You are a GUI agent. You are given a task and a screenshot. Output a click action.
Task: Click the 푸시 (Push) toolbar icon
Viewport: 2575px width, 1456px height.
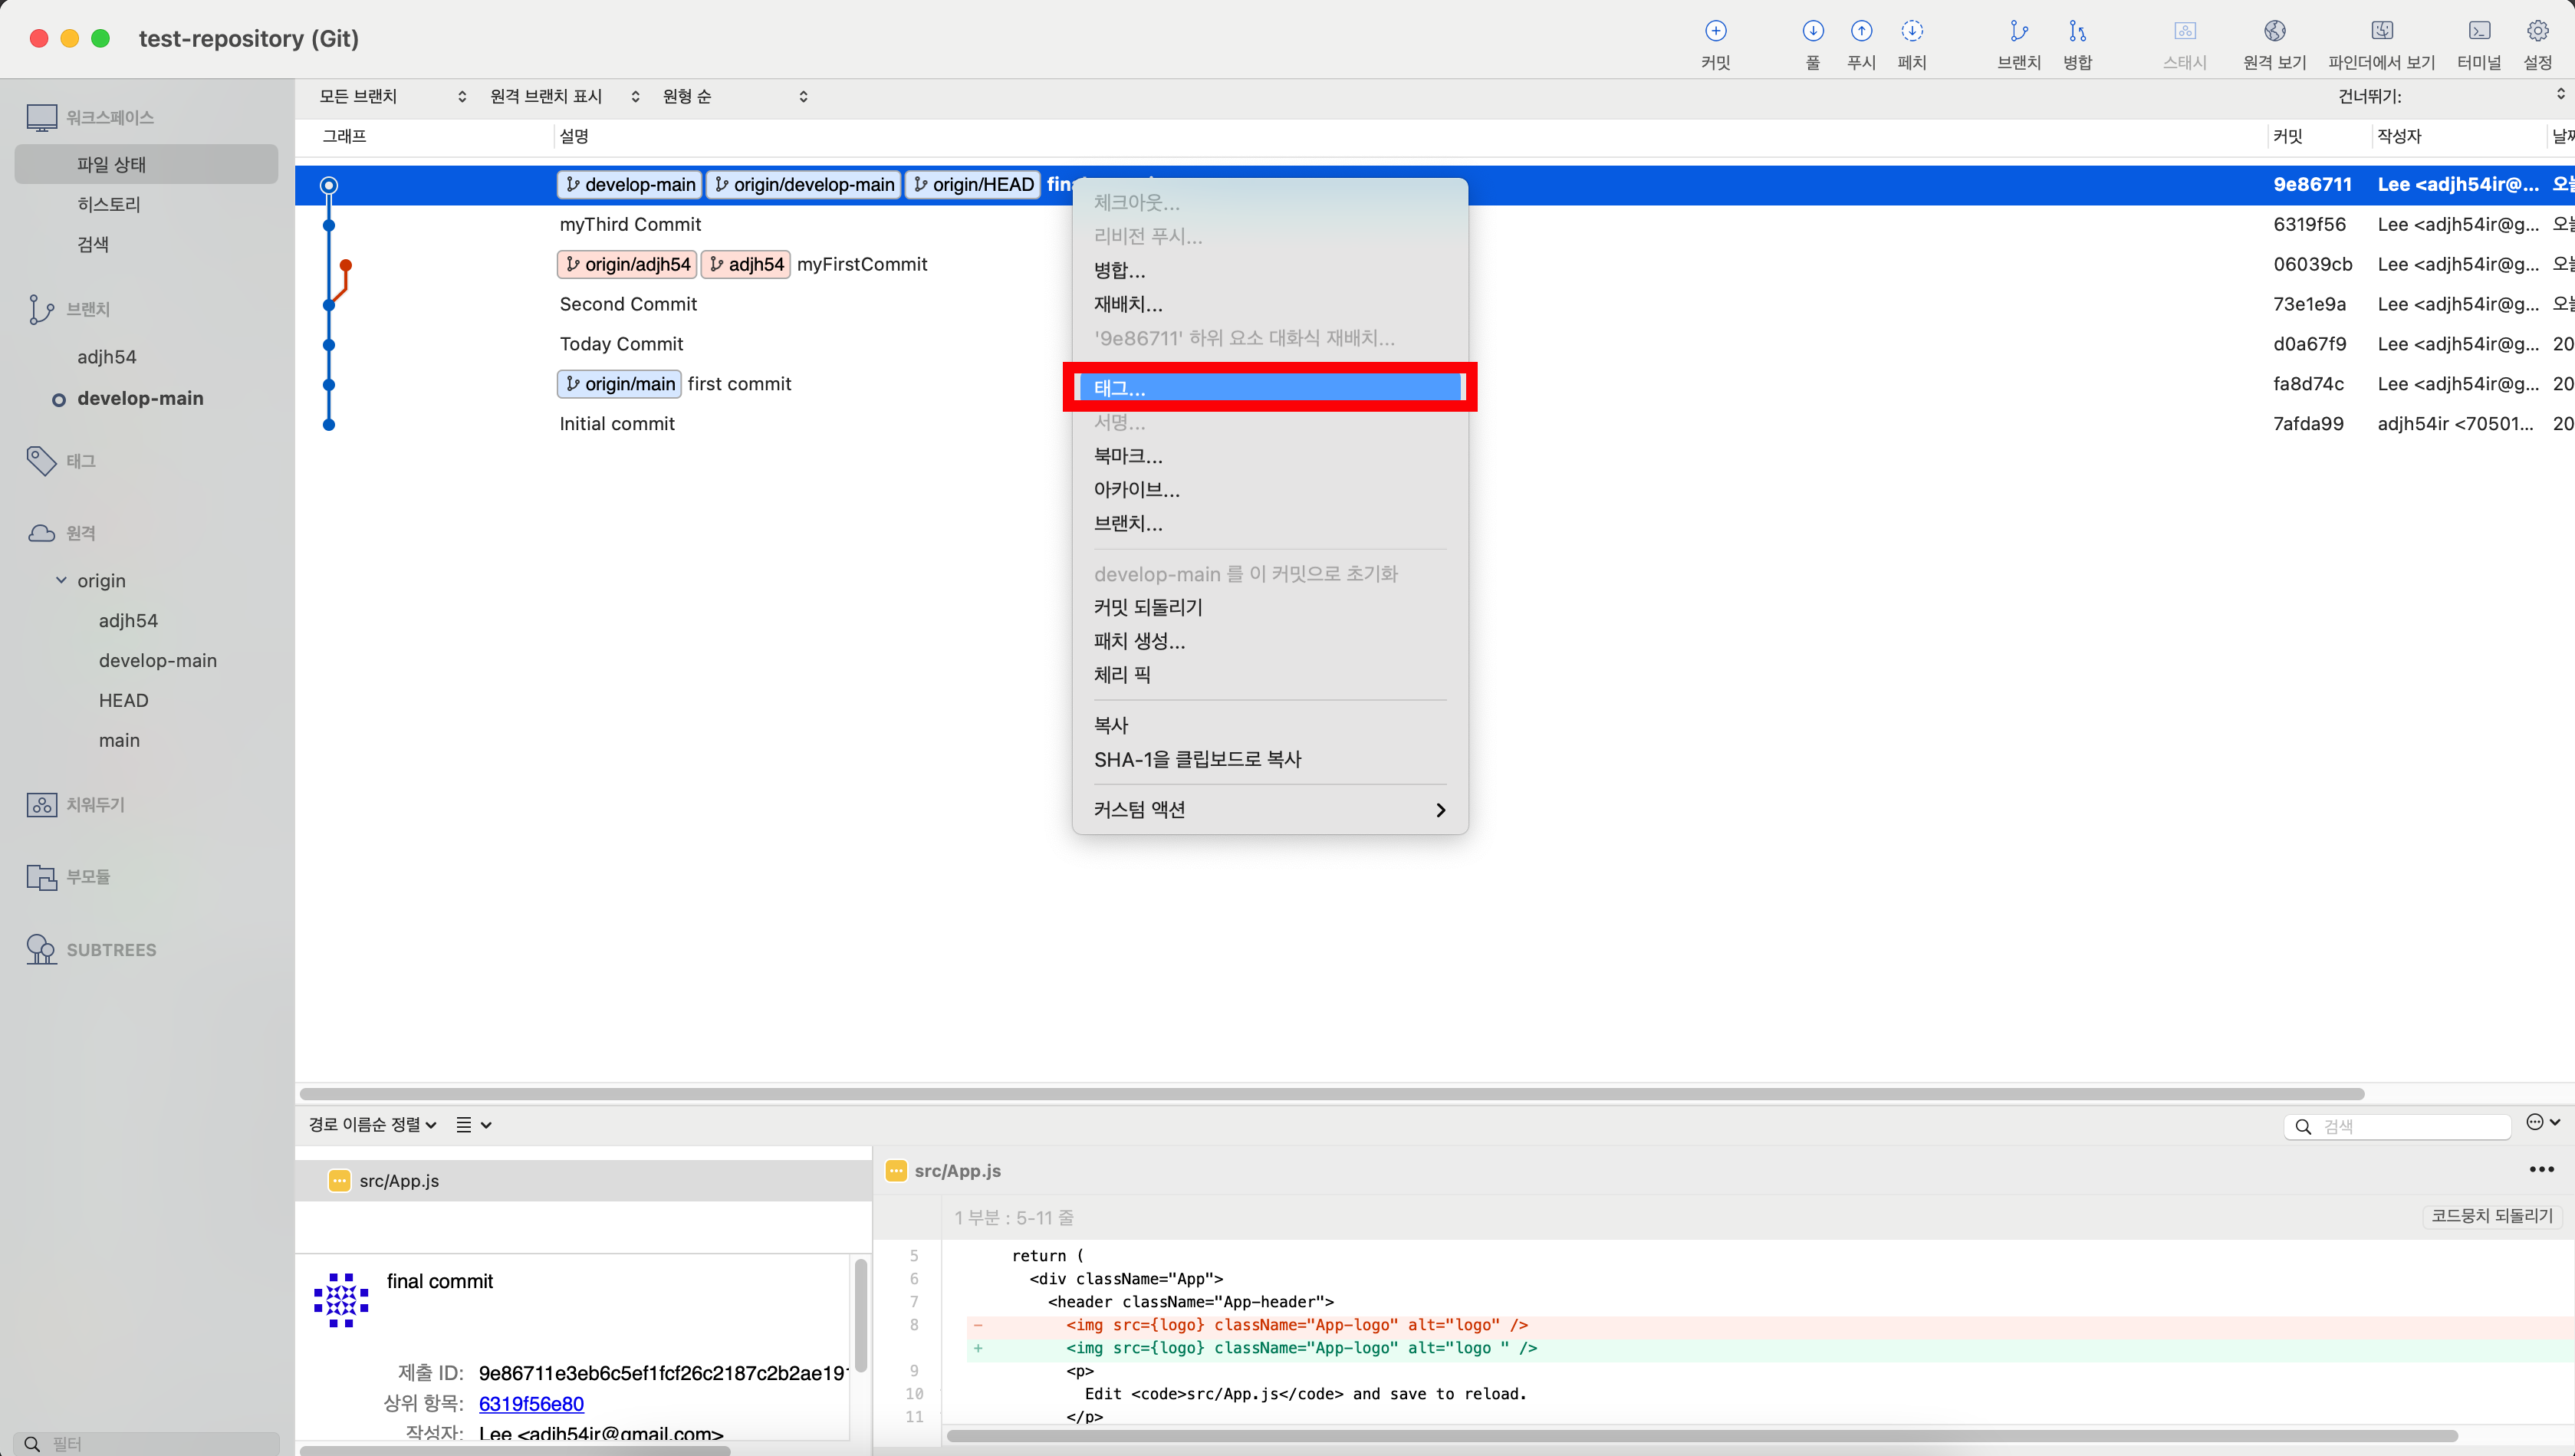(x=1861, y=32)
